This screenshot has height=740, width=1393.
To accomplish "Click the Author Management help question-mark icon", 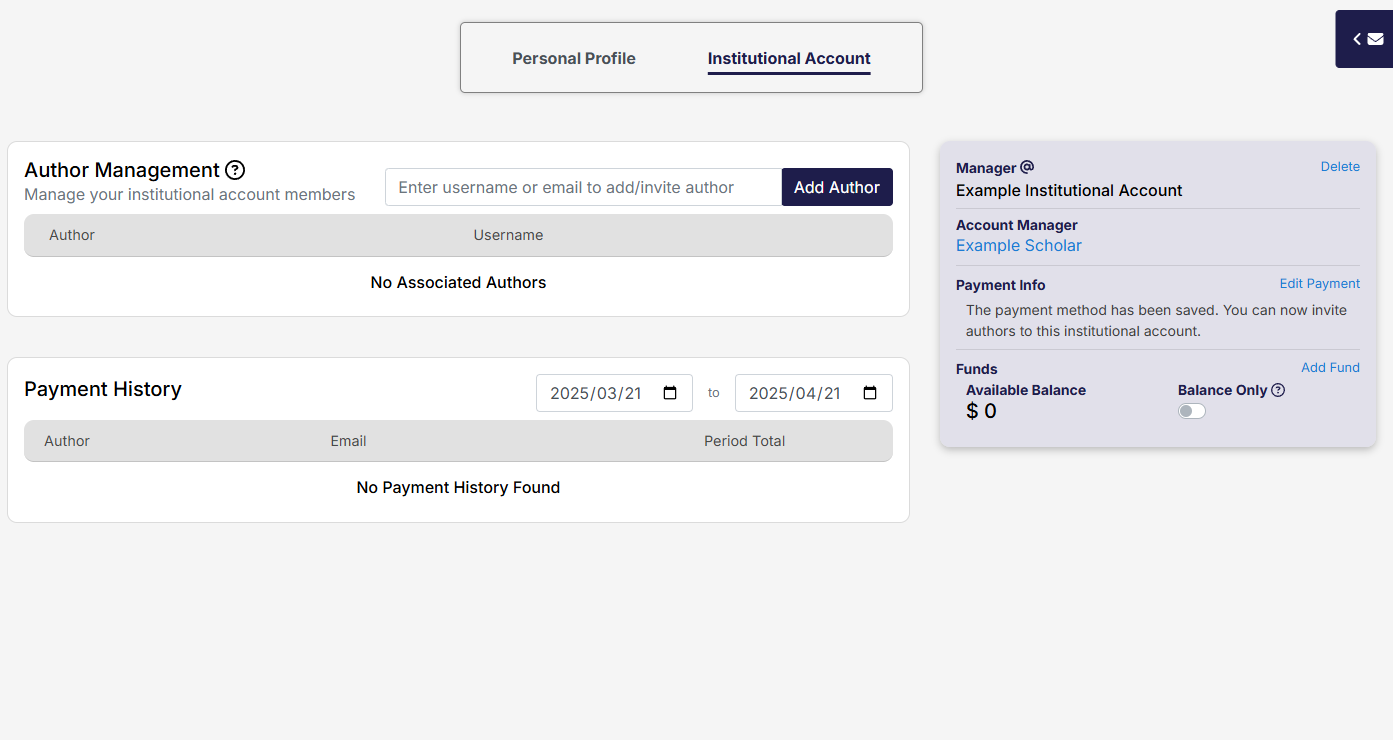I will pyautogui.click(x=235, y=170).
